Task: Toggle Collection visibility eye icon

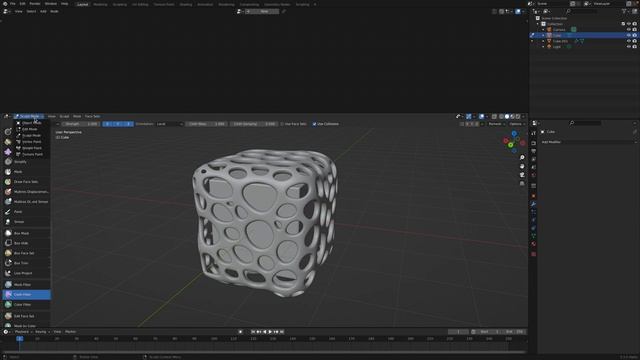Action: [629, 24]
